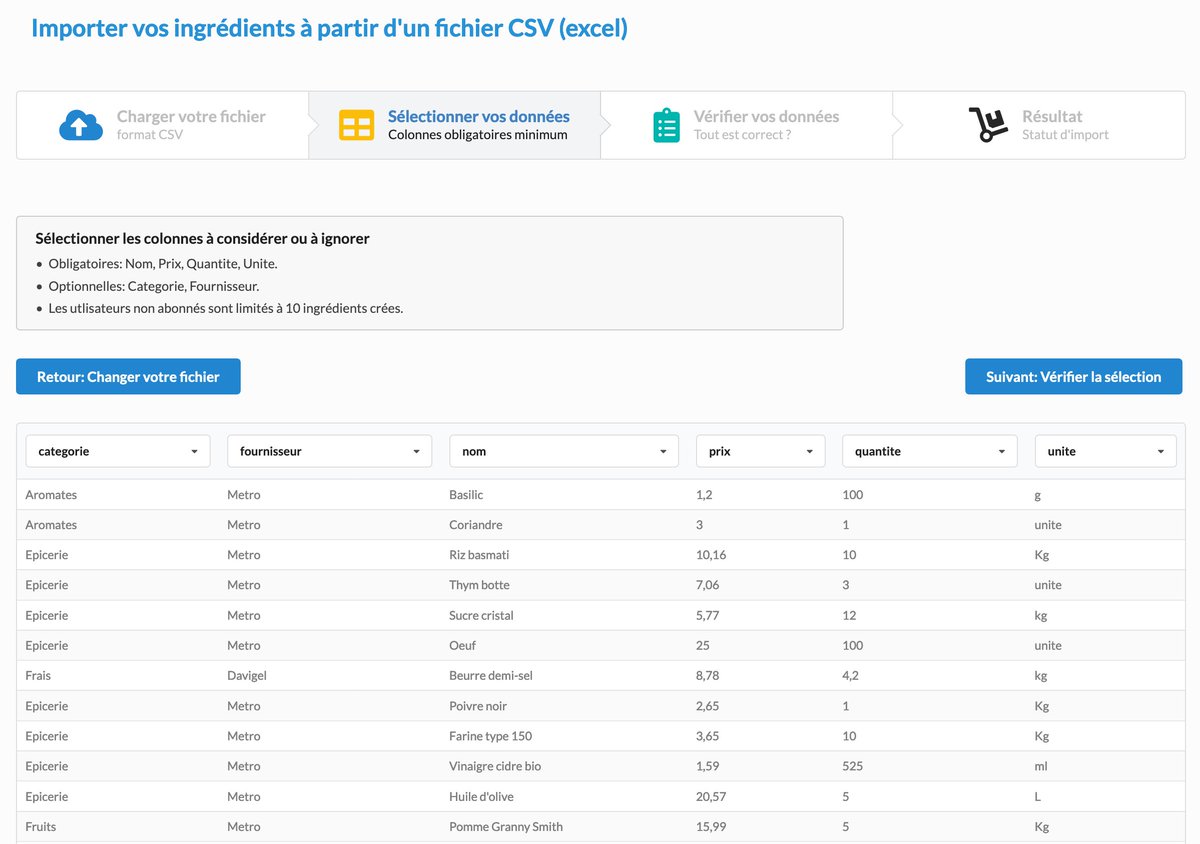Open the prix column dropdown
1200x844 pixels.
tap(812, 451)
